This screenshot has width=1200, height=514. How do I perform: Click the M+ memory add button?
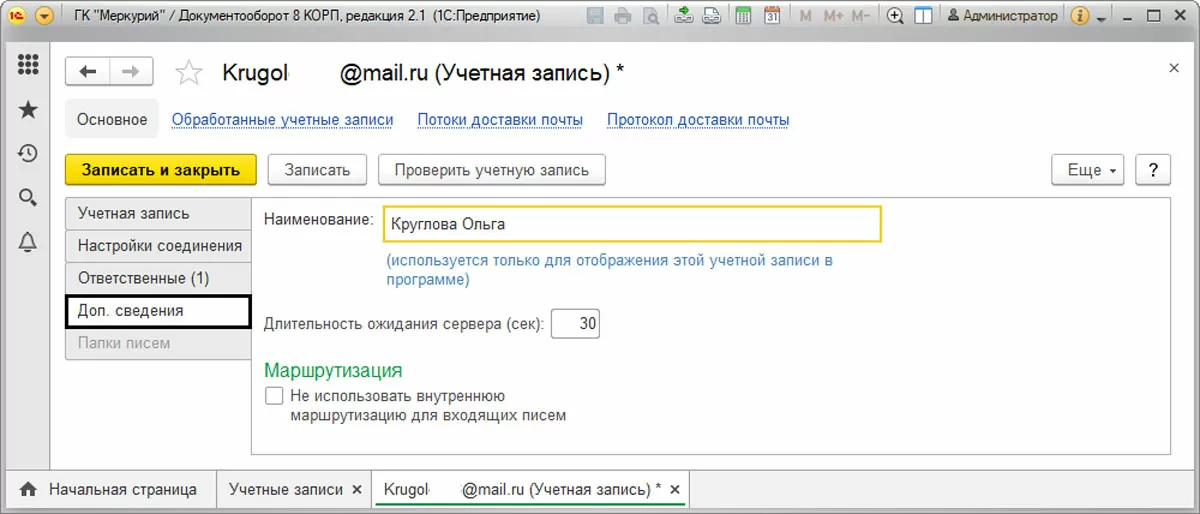pos(834,16)
